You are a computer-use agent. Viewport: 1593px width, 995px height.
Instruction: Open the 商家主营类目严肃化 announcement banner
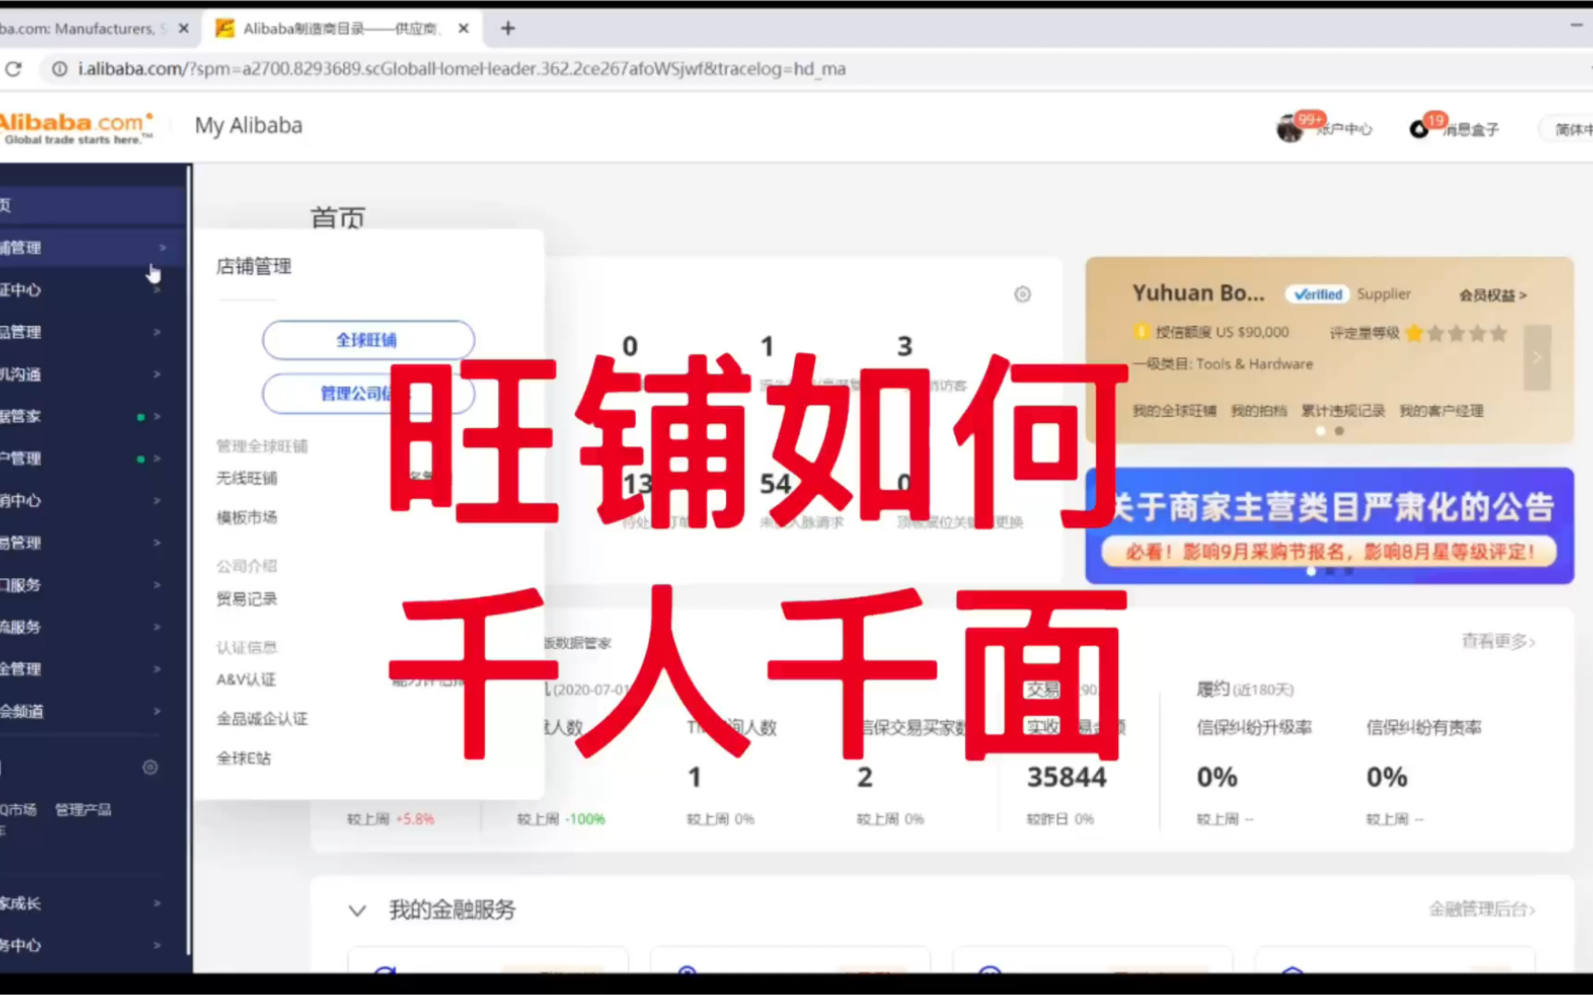click(x=1329, y=525)
